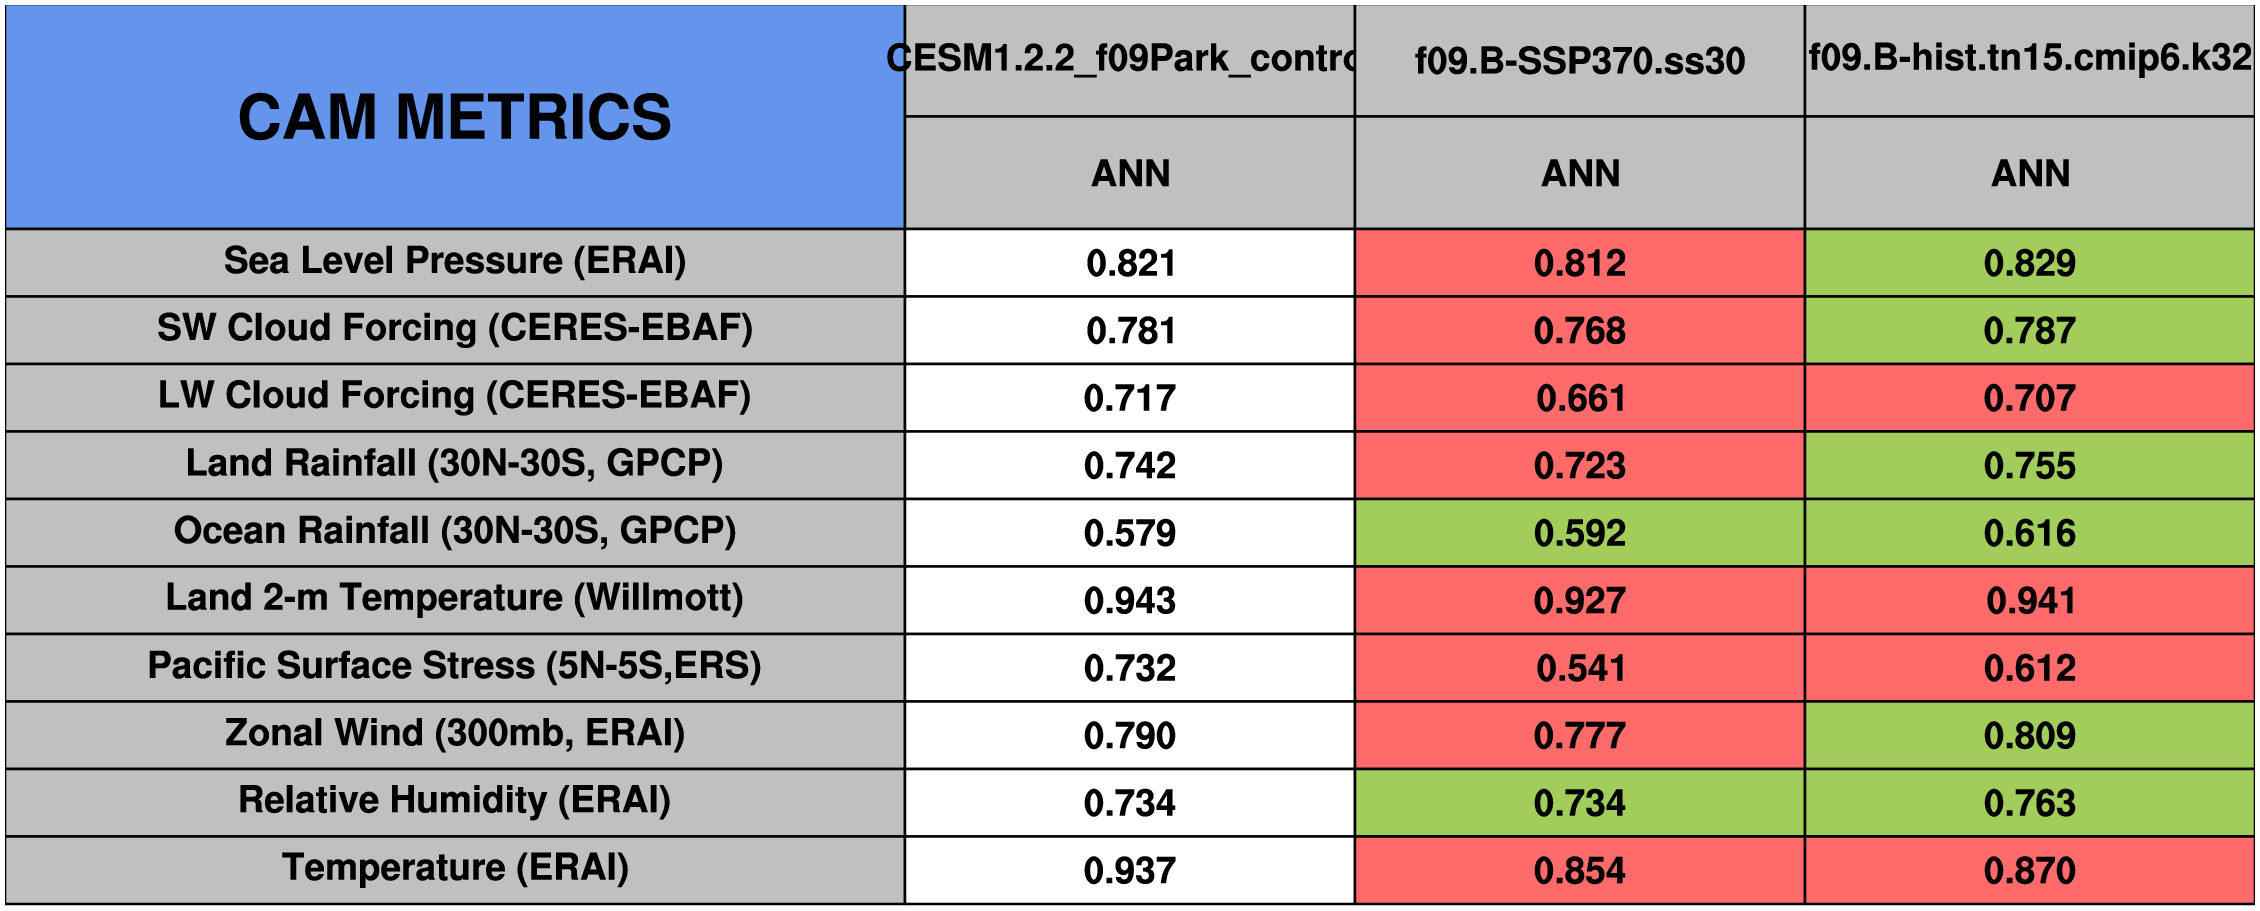Select the f09.B-SSP370.ss30 column header
This screenshot has width=2260, height=911.
pos(1579,60)
